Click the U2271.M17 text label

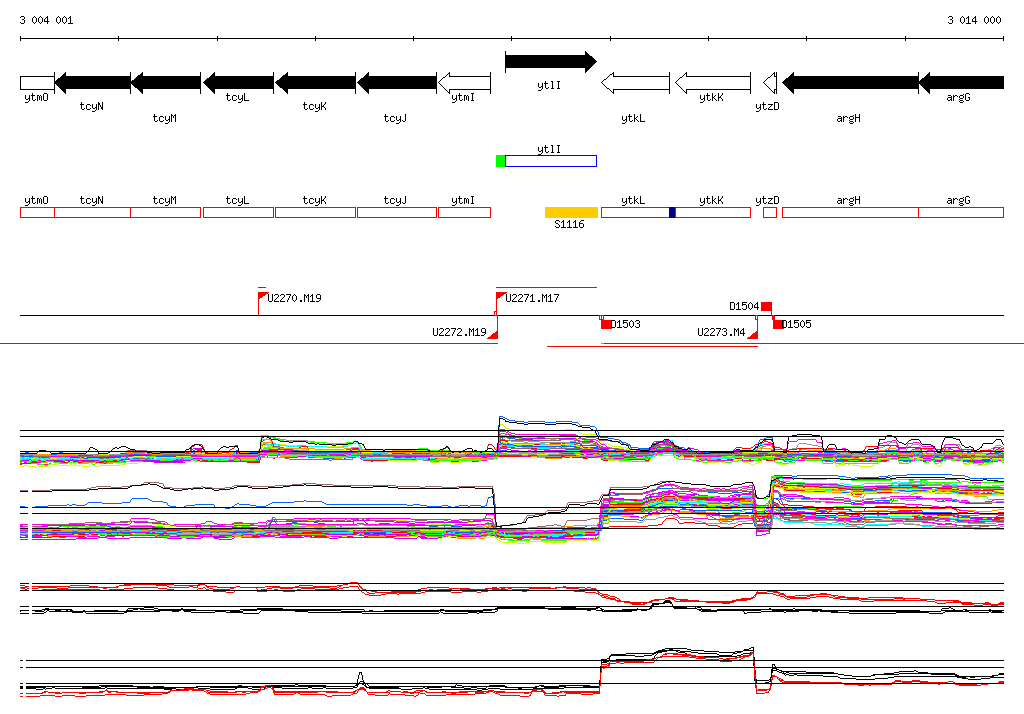click(532, 299)
